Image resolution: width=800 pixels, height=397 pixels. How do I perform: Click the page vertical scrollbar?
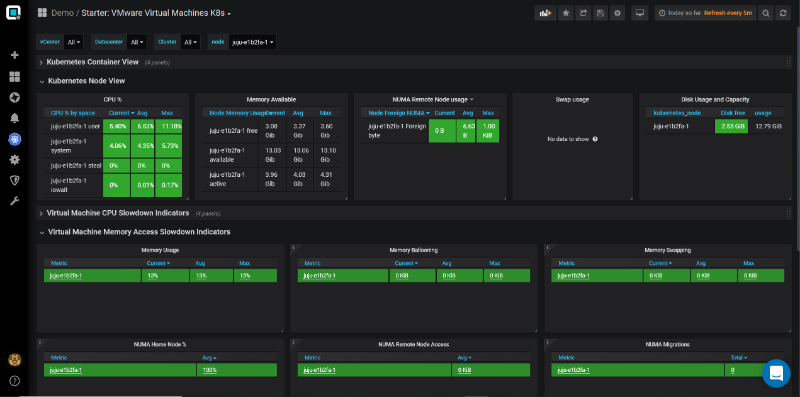coord(797,138)
